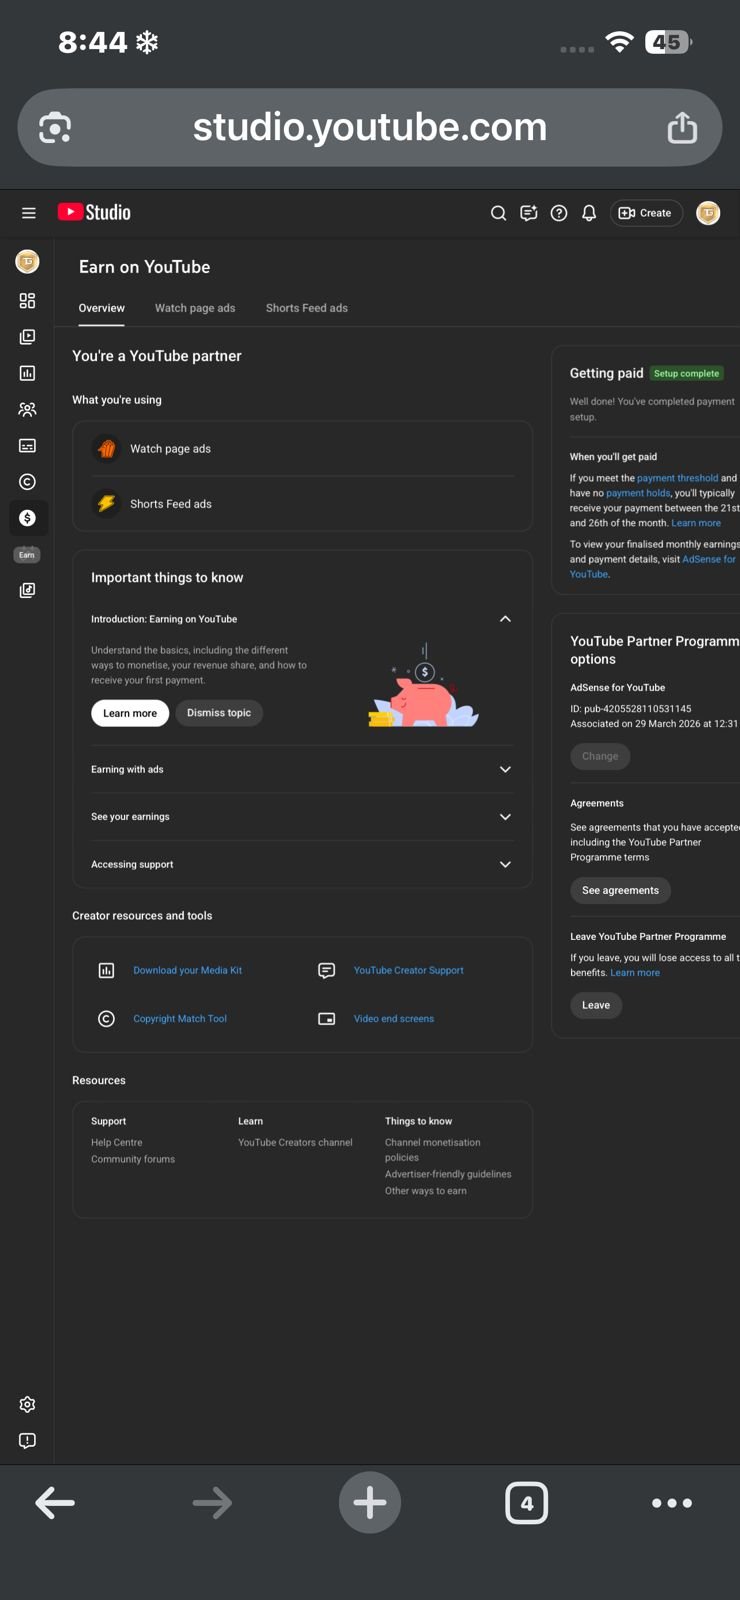Open Community people icon in sidebar
This screenshot has width=740, height=1600.
pyautogui.click(x=27, y=410)
